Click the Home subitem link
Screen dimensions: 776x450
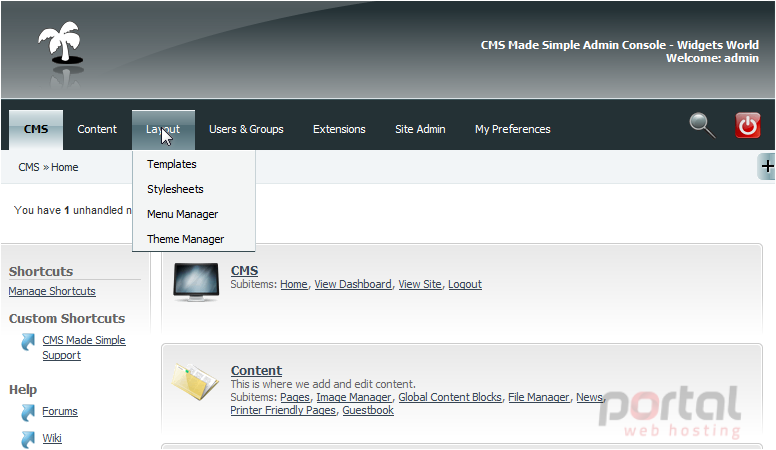[294, 284]
